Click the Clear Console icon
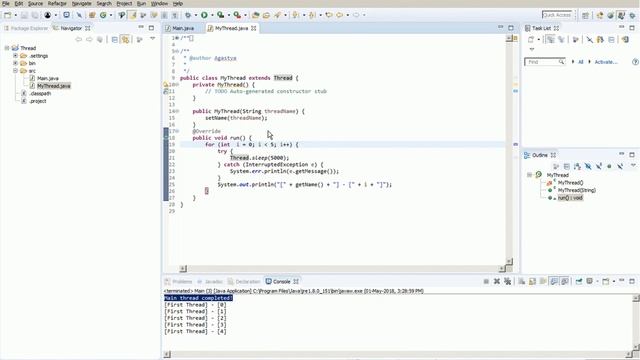Image resolution: width=640 pixels, height=360 pixels. coord(522,281)
